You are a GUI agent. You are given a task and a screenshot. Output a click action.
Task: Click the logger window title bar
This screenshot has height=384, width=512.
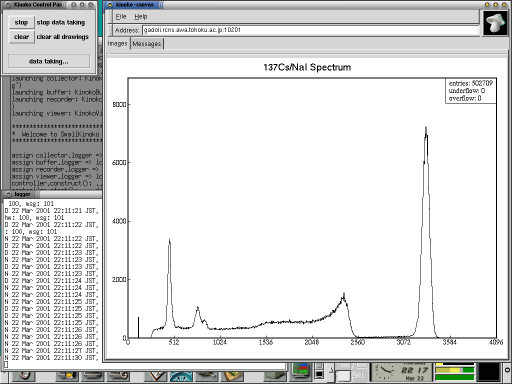pyautogui.click(x=53, y=194)
